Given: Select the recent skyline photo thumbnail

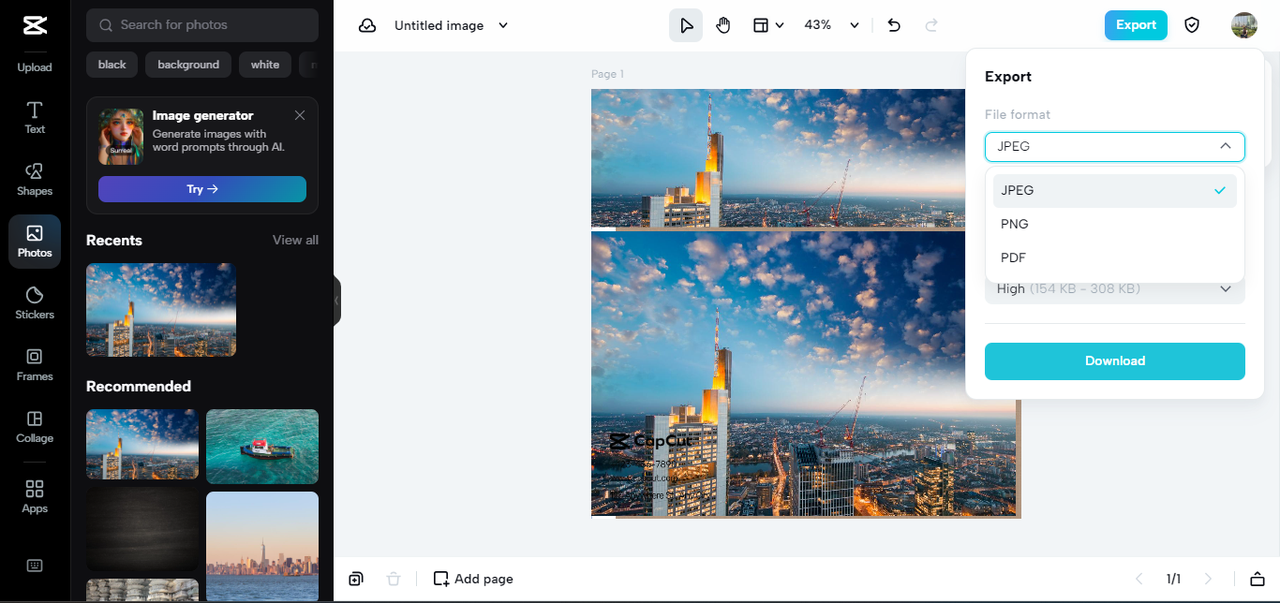Looking at the screenshot, I should click(161, 310).
